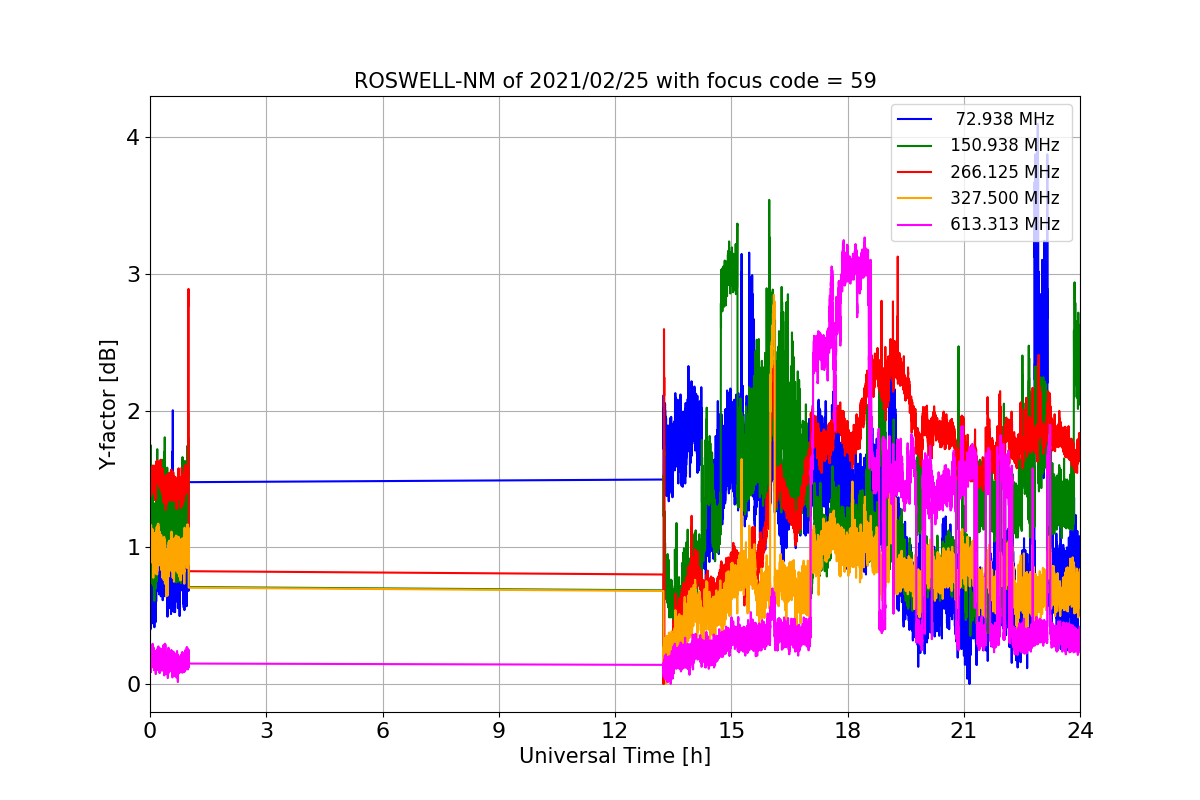Click the 266.125 MHz legend label
This screenshot has height=800, width=1200.
[x=1005, y=172]
